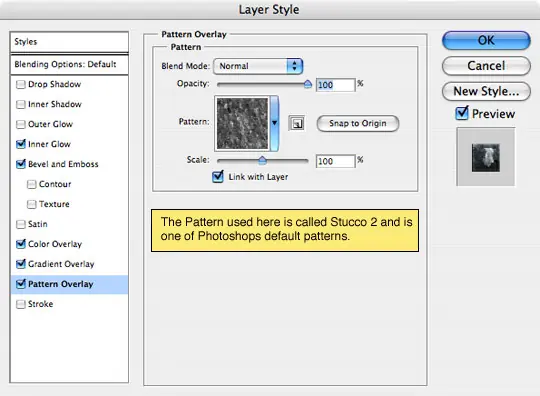Screen dimensions: 540x396
Task: Select the Styles list entry
Action: [69, 42]
